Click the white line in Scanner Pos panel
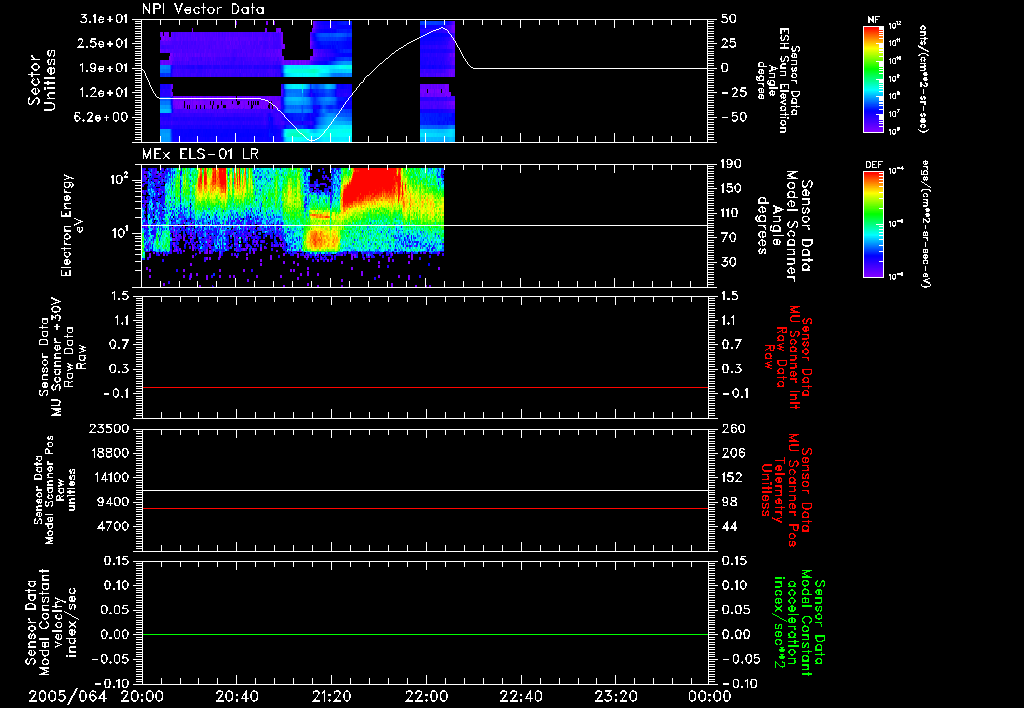 coord(425,491)
